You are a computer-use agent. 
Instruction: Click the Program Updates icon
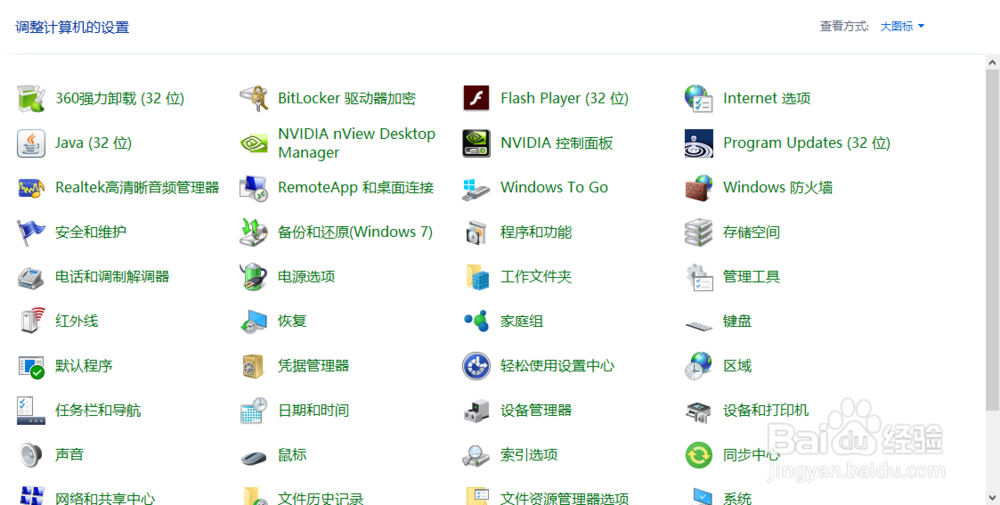[x=698, y=143]
